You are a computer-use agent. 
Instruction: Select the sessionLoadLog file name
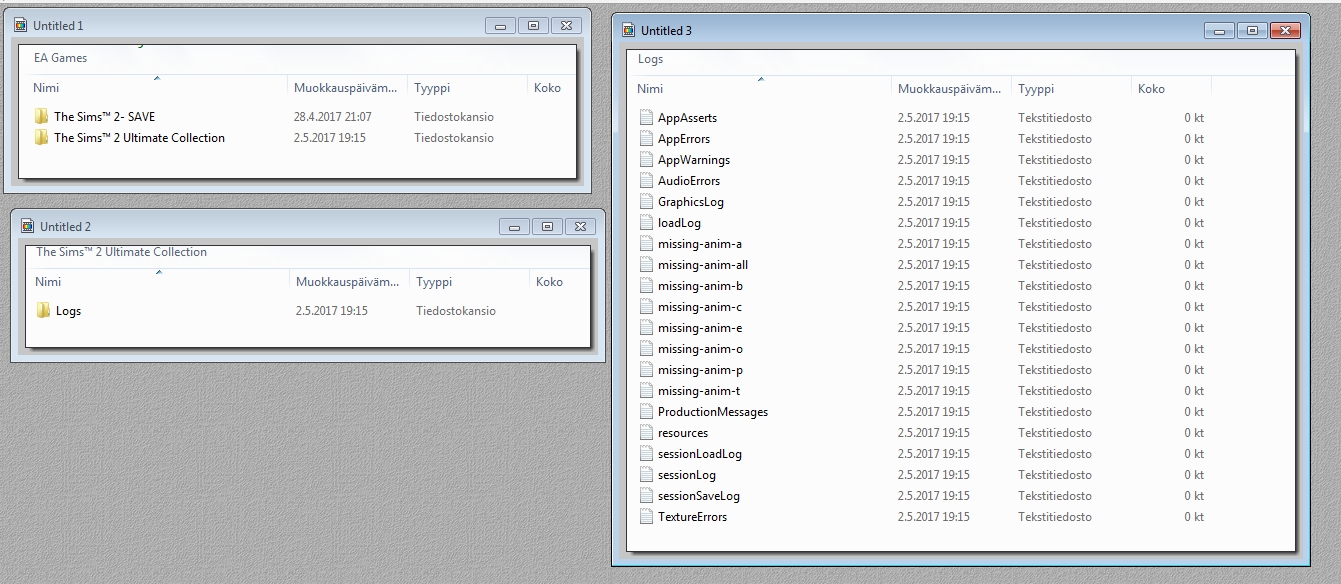pyautogui.click(x=699, y=454)
